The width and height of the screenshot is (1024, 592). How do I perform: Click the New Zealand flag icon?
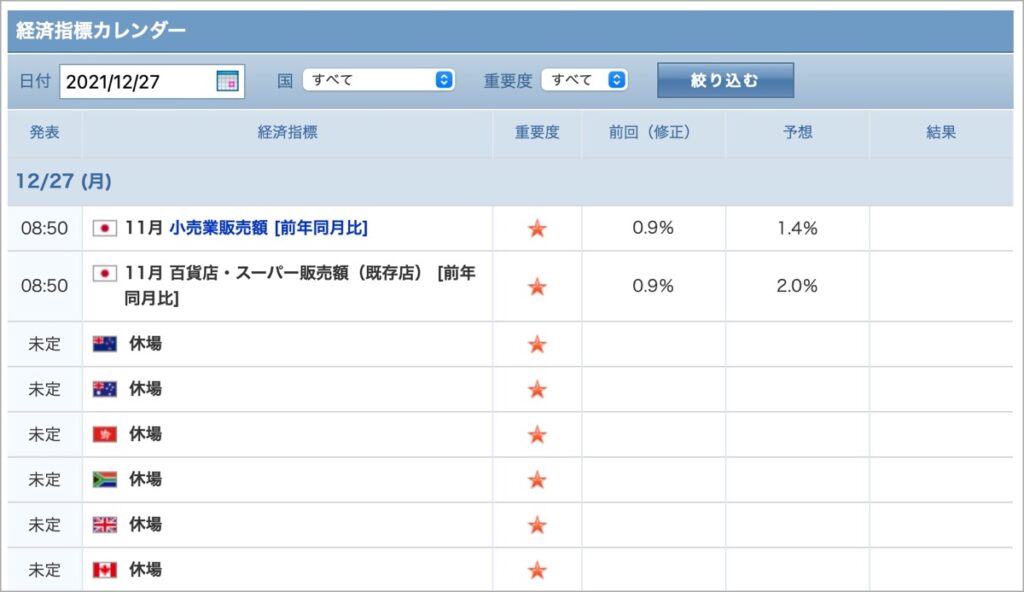click(104, 344)
